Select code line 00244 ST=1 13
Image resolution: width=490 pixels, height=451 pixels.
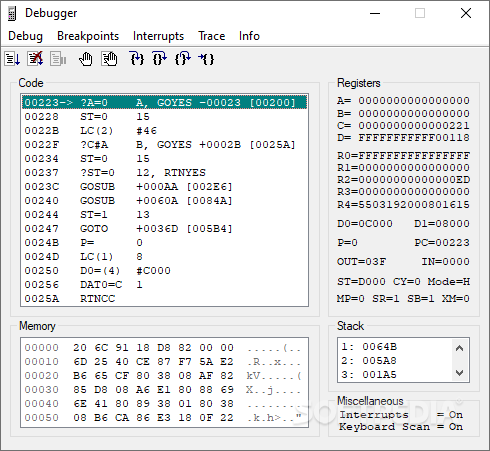[x=164, y=215]
